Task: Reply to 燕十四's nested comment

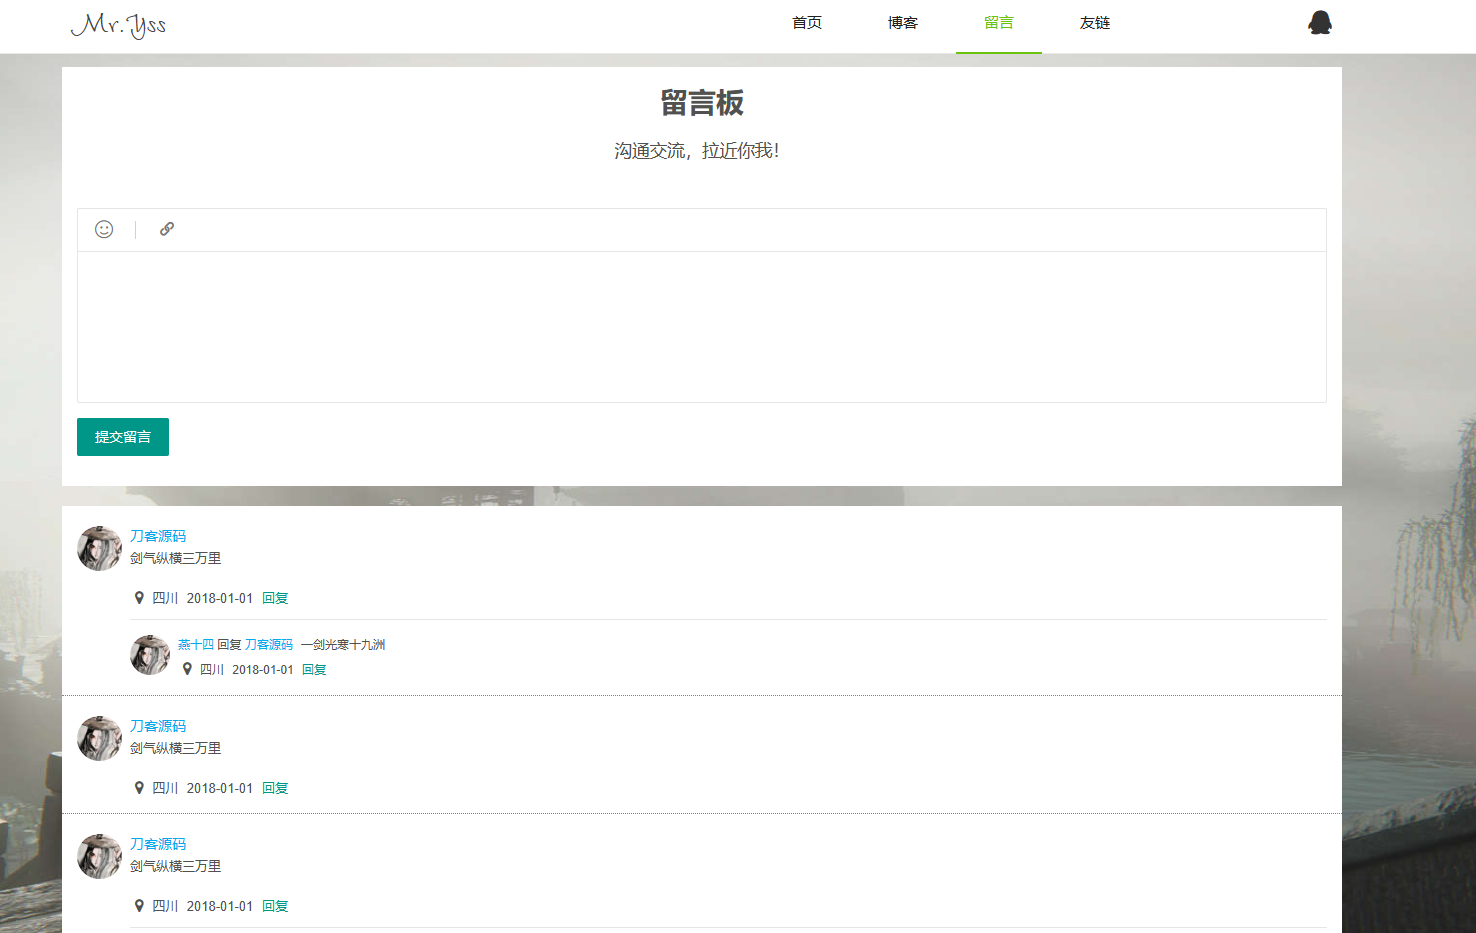Action: click(x=314, y=669)
